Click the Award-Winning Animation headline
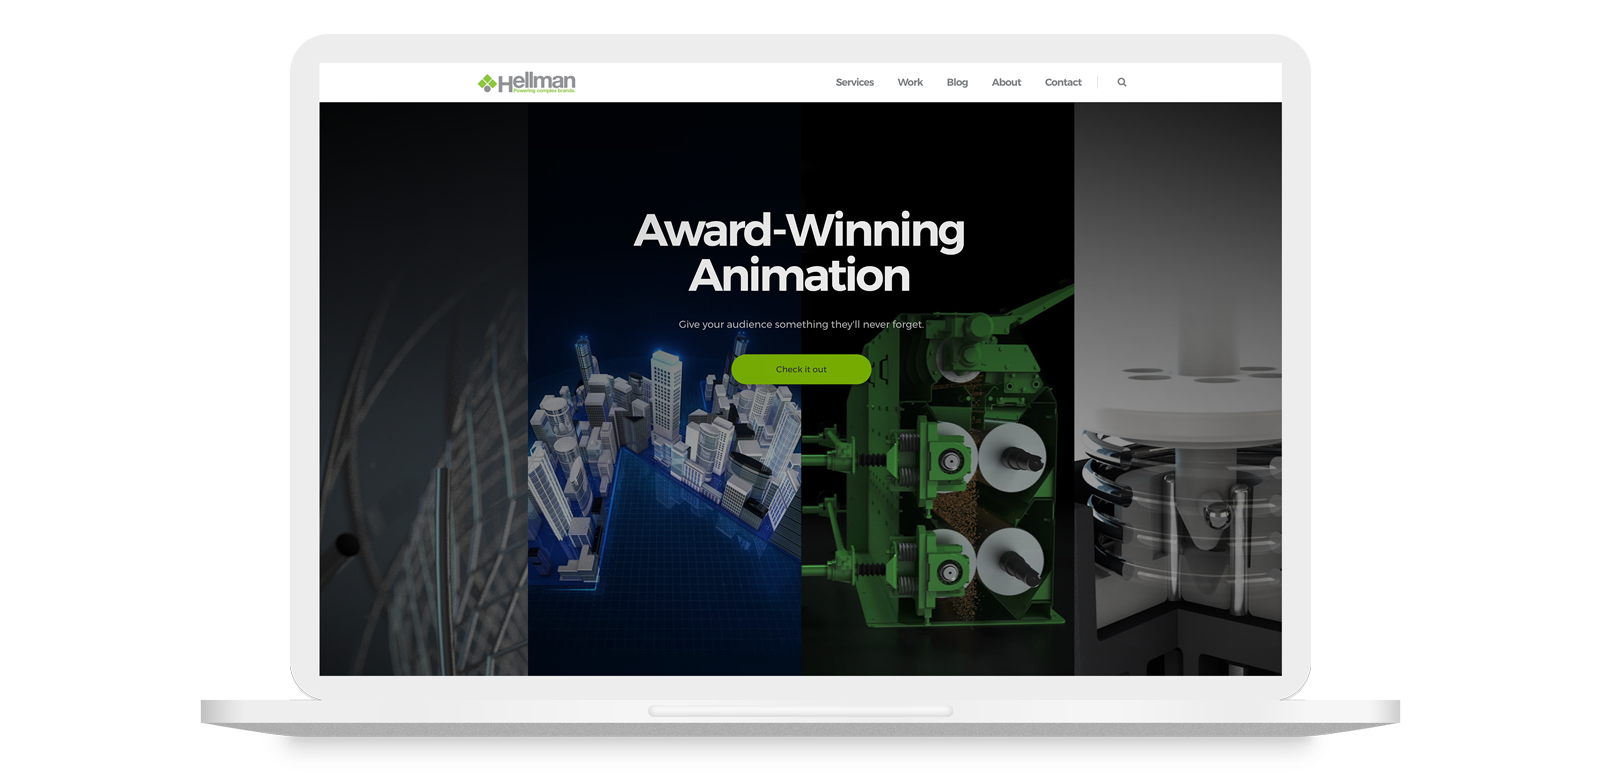 click(x=800, y=252)
